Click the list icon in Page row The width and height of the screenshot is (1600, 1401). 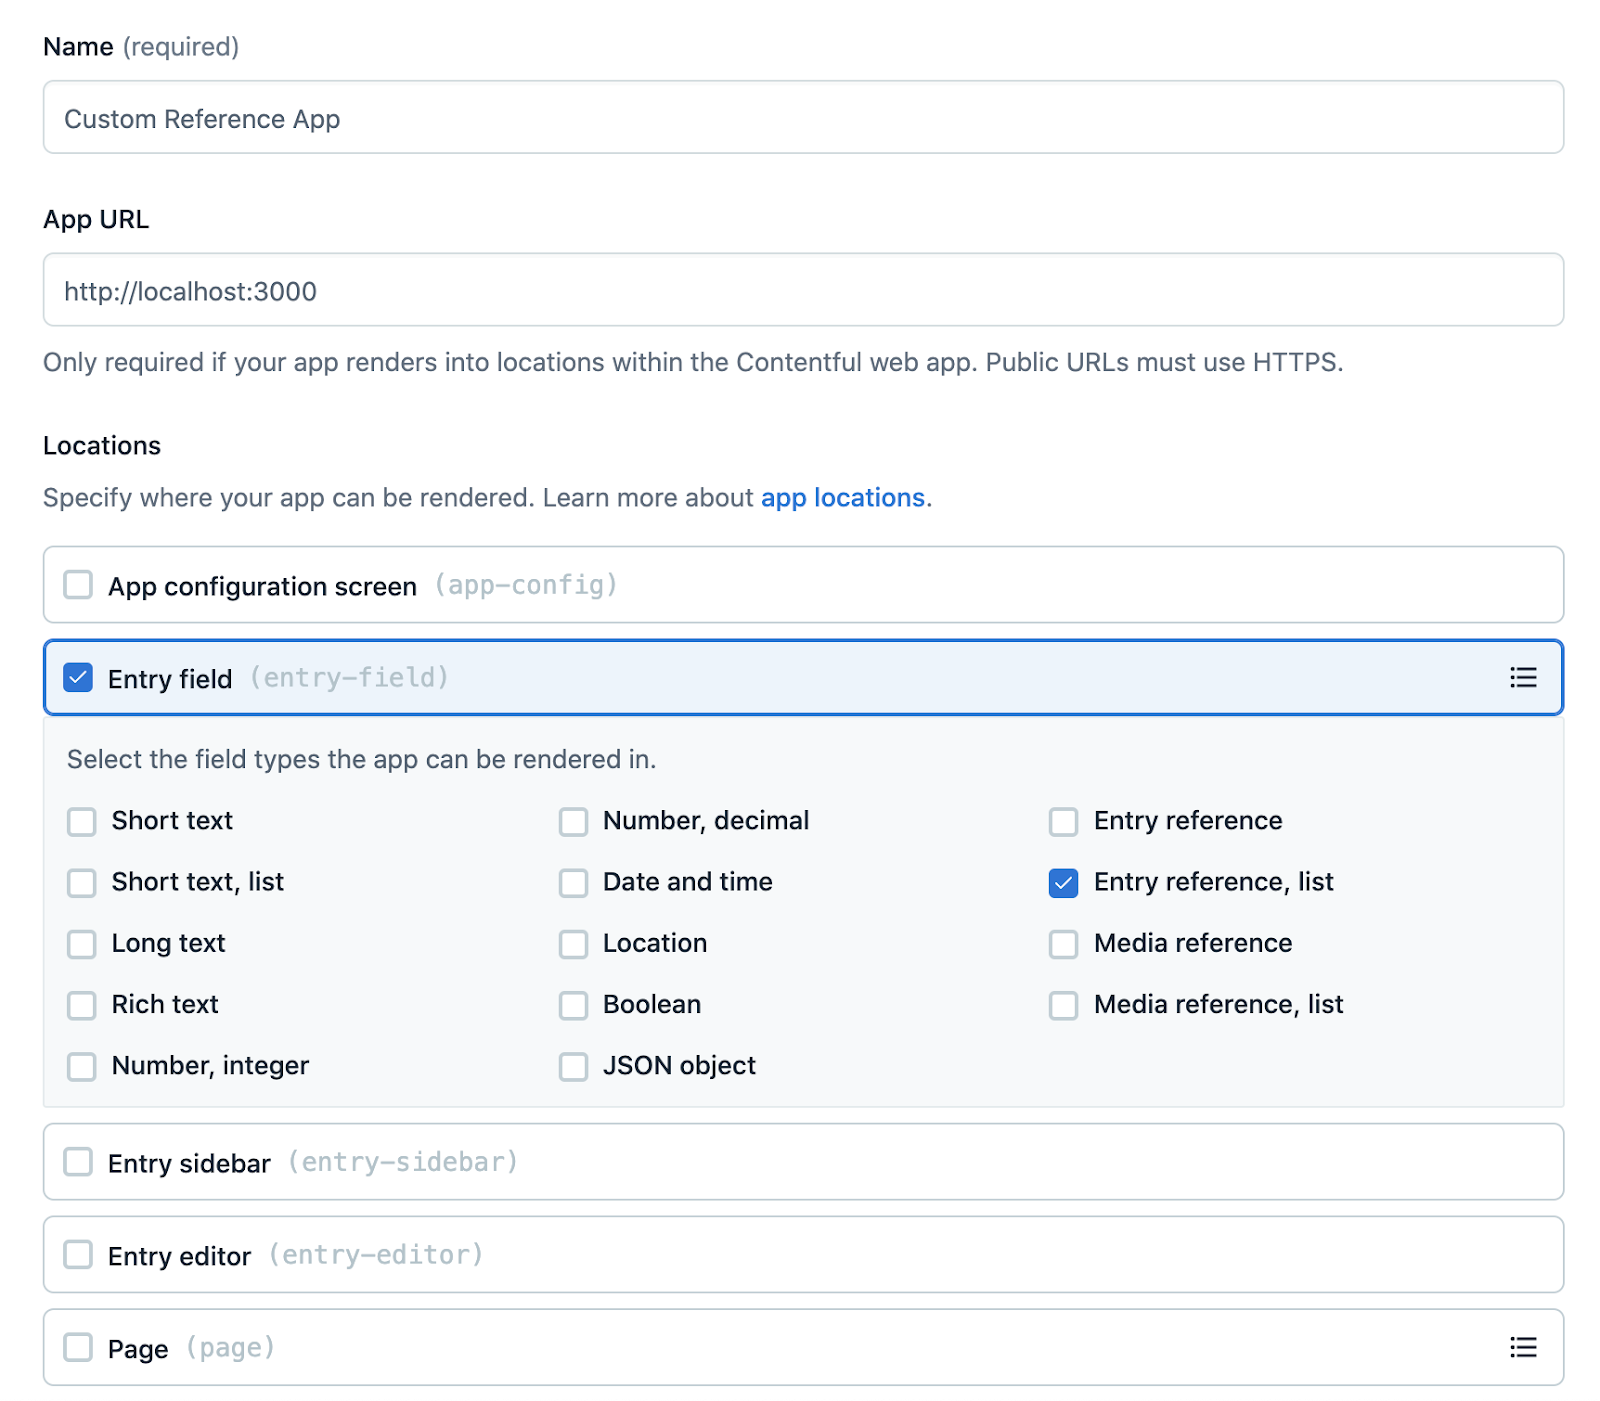click(x=1522, y=1347)
